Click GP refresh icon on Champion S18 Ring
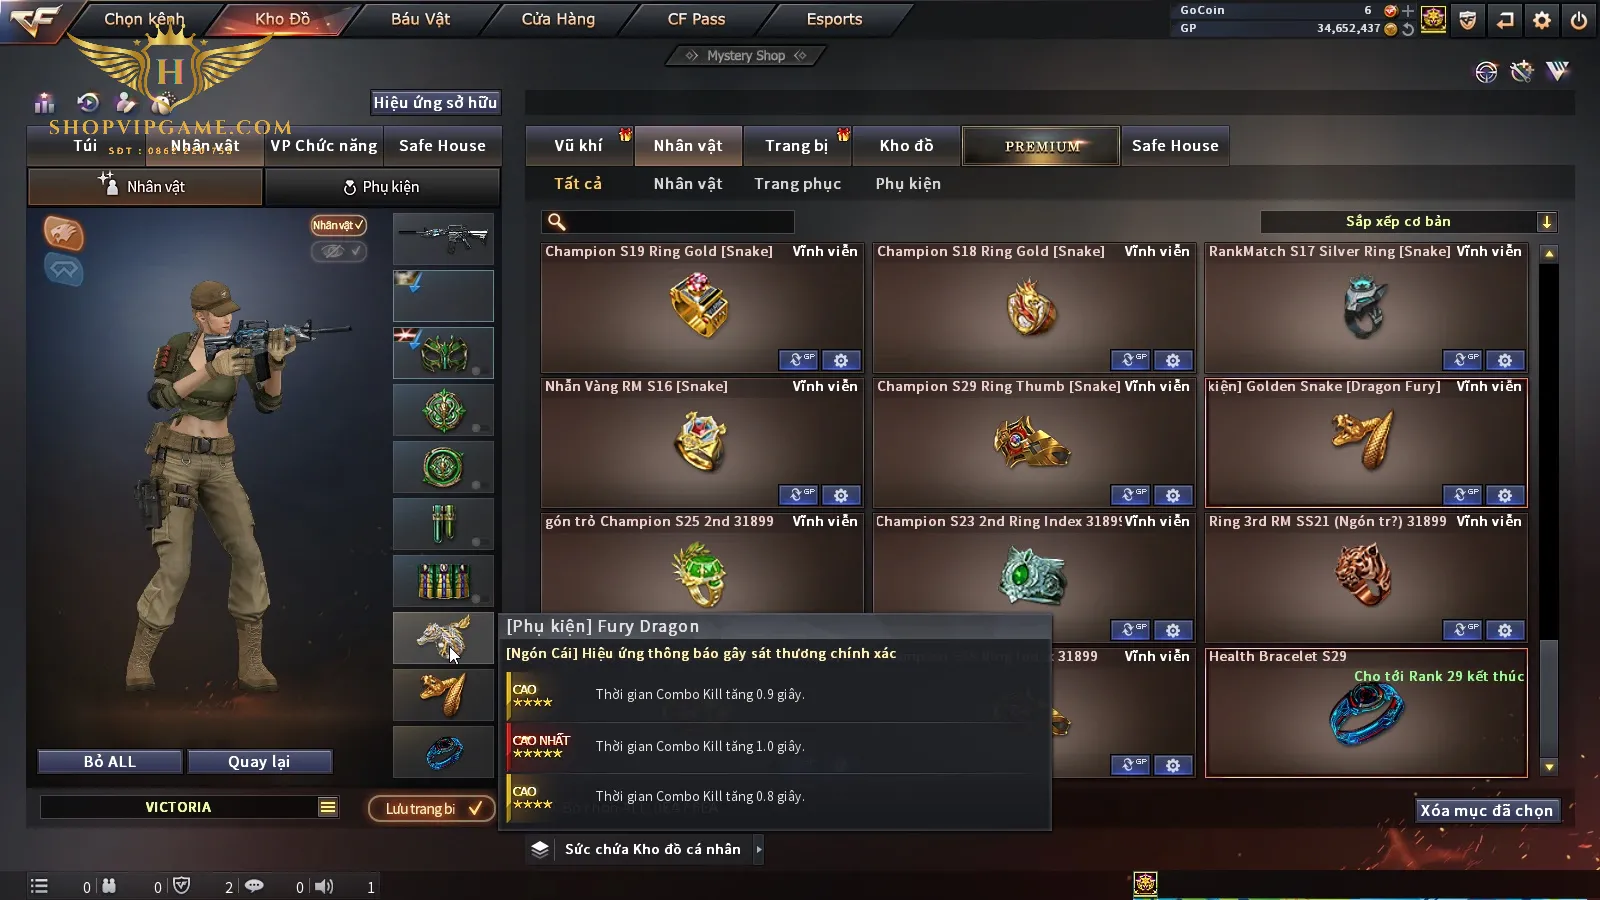Screen dimensions: 1600x900 [1130, 360]
